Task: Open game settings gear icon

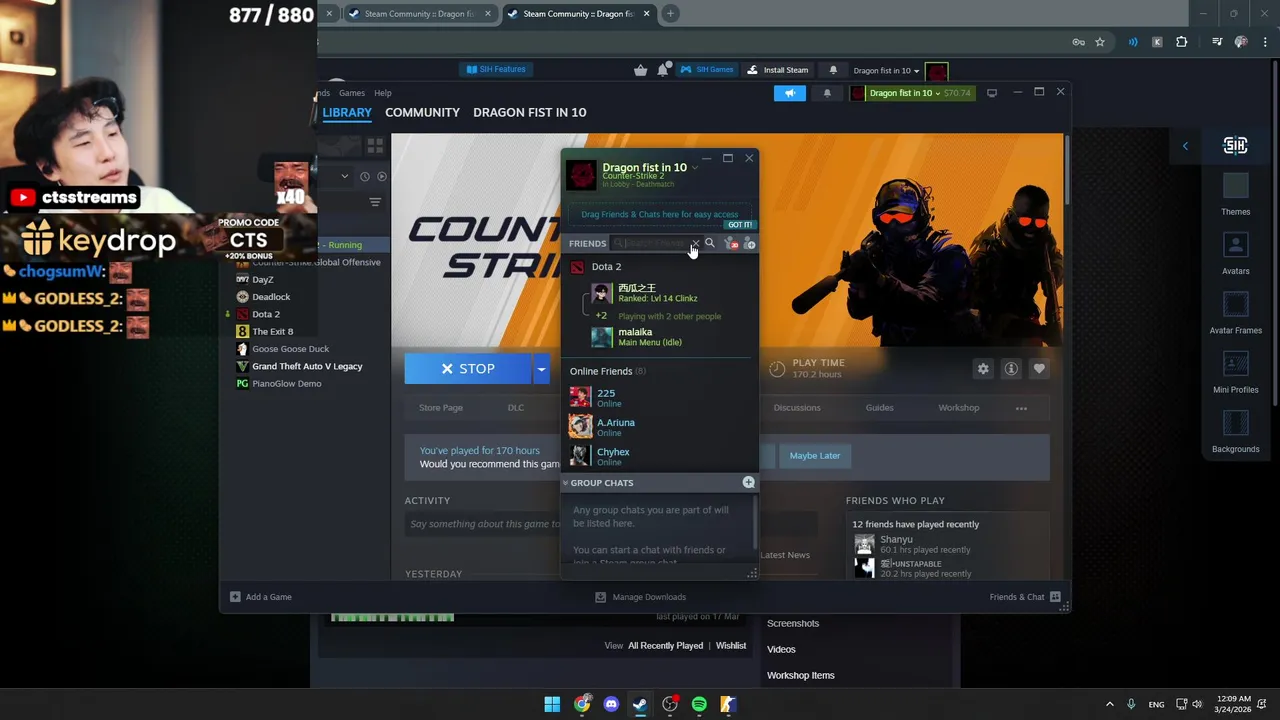Action: (x=983, y=369)
